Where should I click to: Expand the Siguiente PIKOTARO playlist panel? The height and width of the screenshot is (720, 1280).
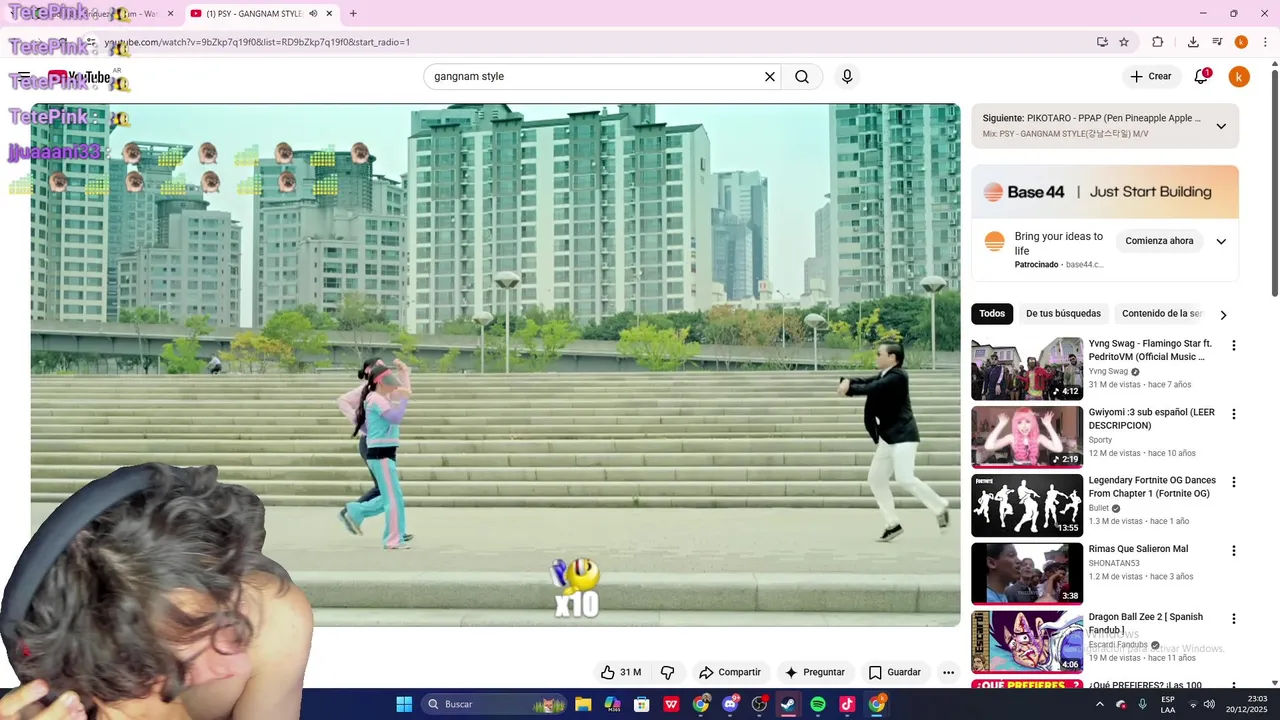coord(1221,126)
